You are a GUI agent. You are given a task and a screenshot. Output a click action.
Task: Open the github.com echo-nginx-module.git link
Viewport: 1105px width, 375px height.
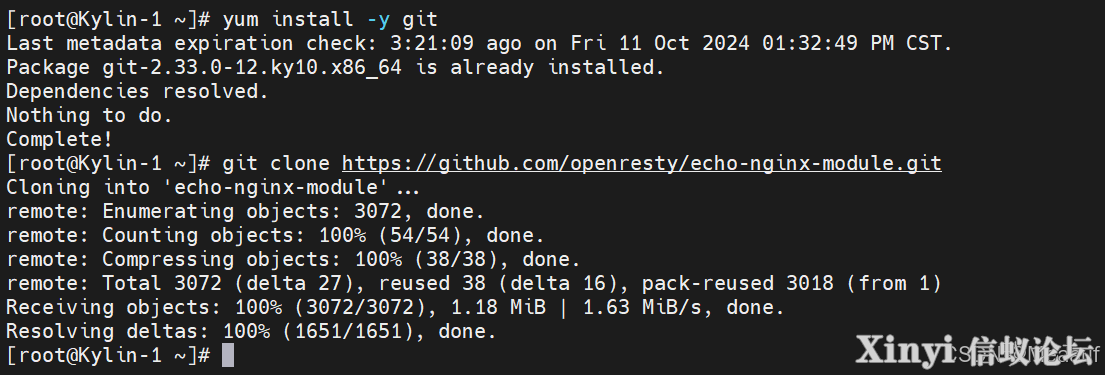point(641,164)
